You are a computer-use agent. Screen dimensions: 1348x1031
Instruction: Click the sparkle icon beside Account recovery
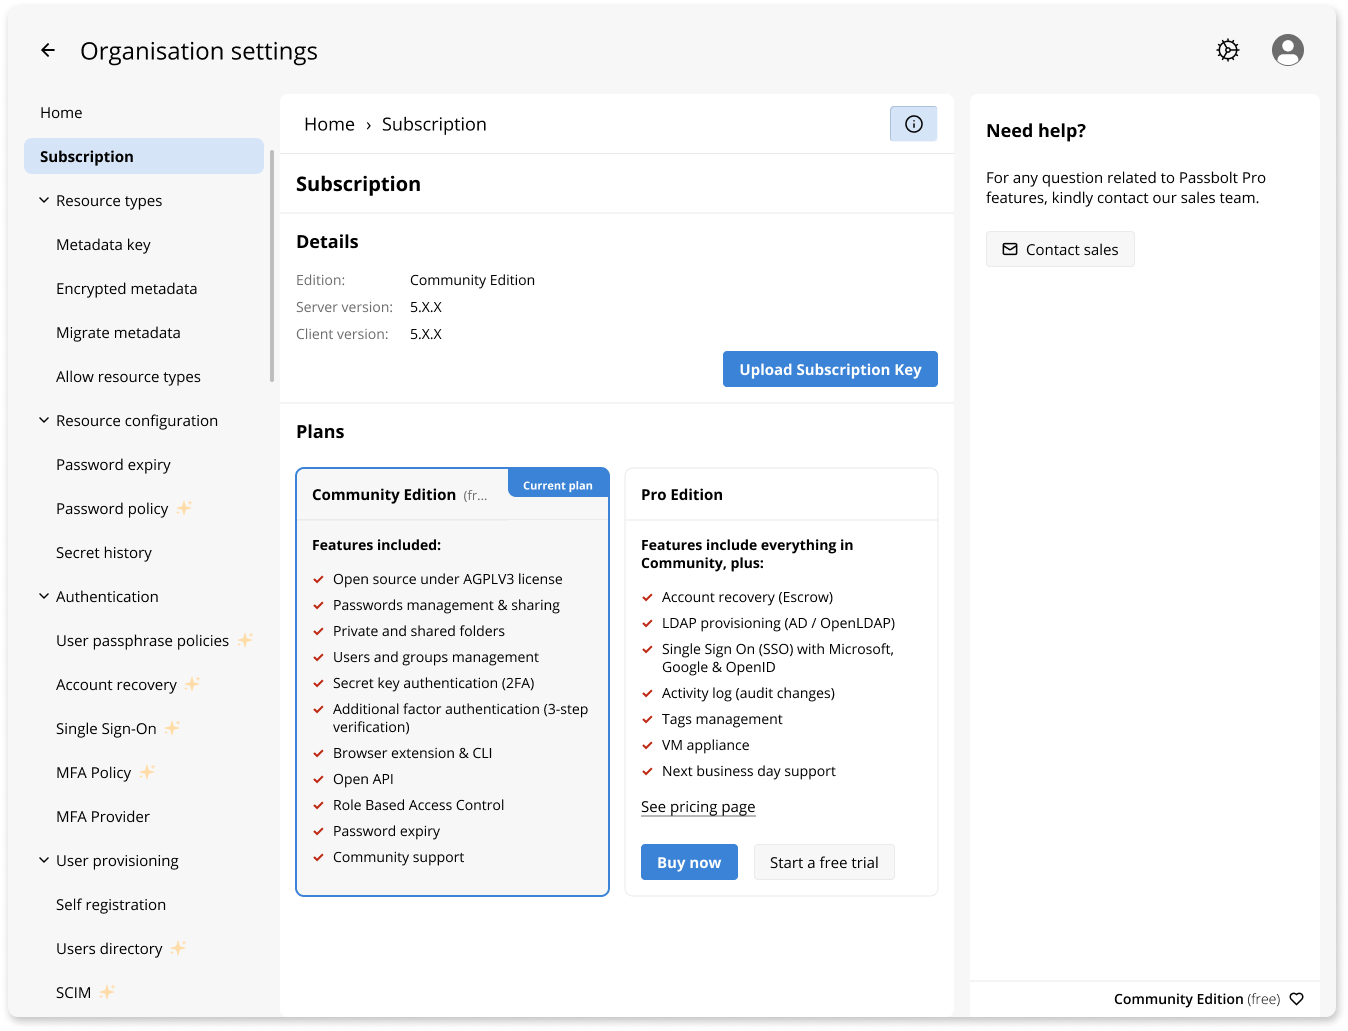pyautogui.click(x=193, y=684)
